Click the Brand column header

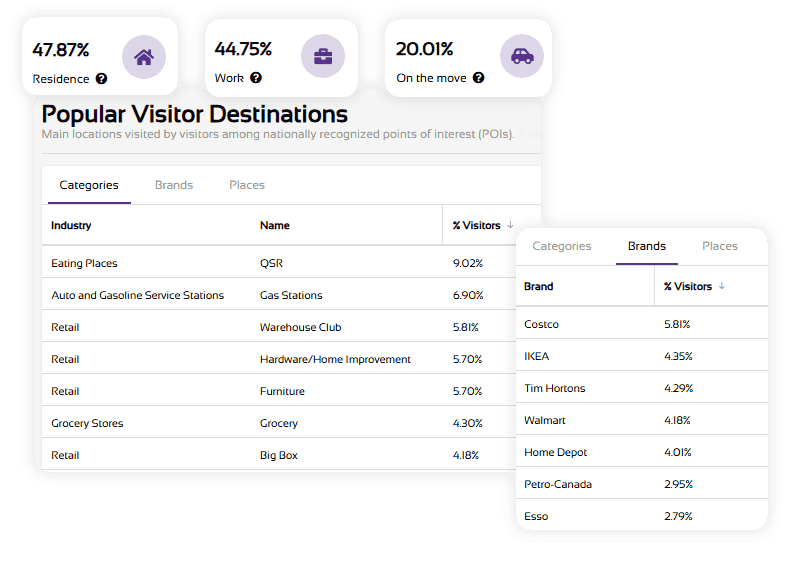(539, 286)
